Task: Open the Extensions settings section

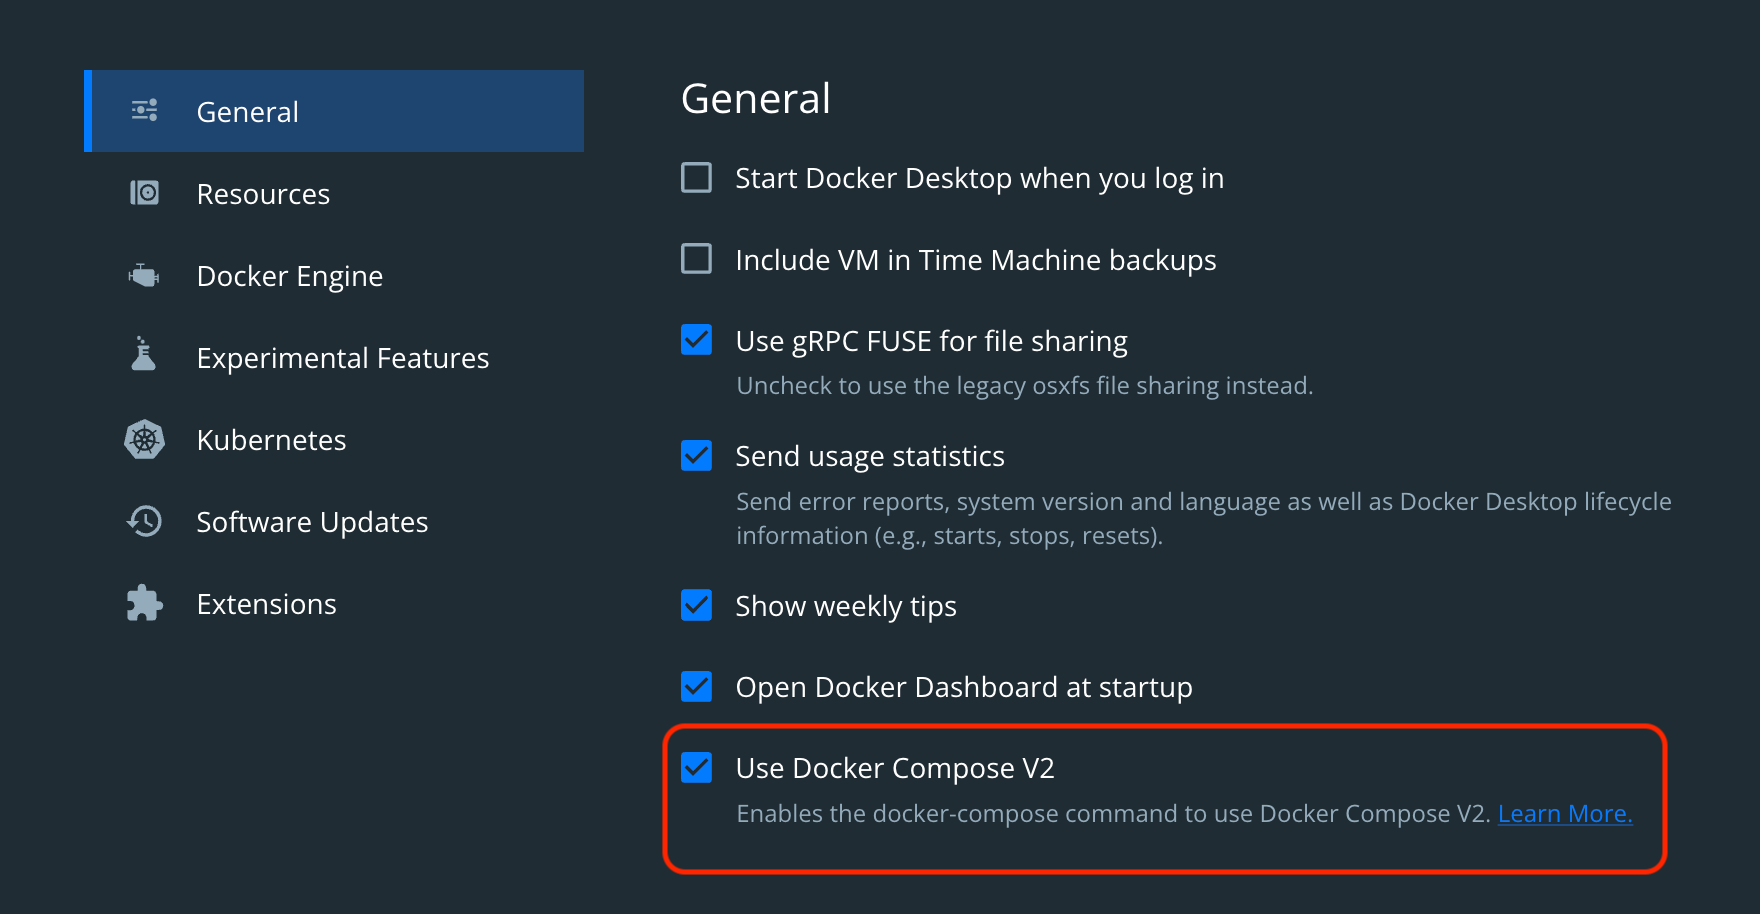Action: (334, 603)
